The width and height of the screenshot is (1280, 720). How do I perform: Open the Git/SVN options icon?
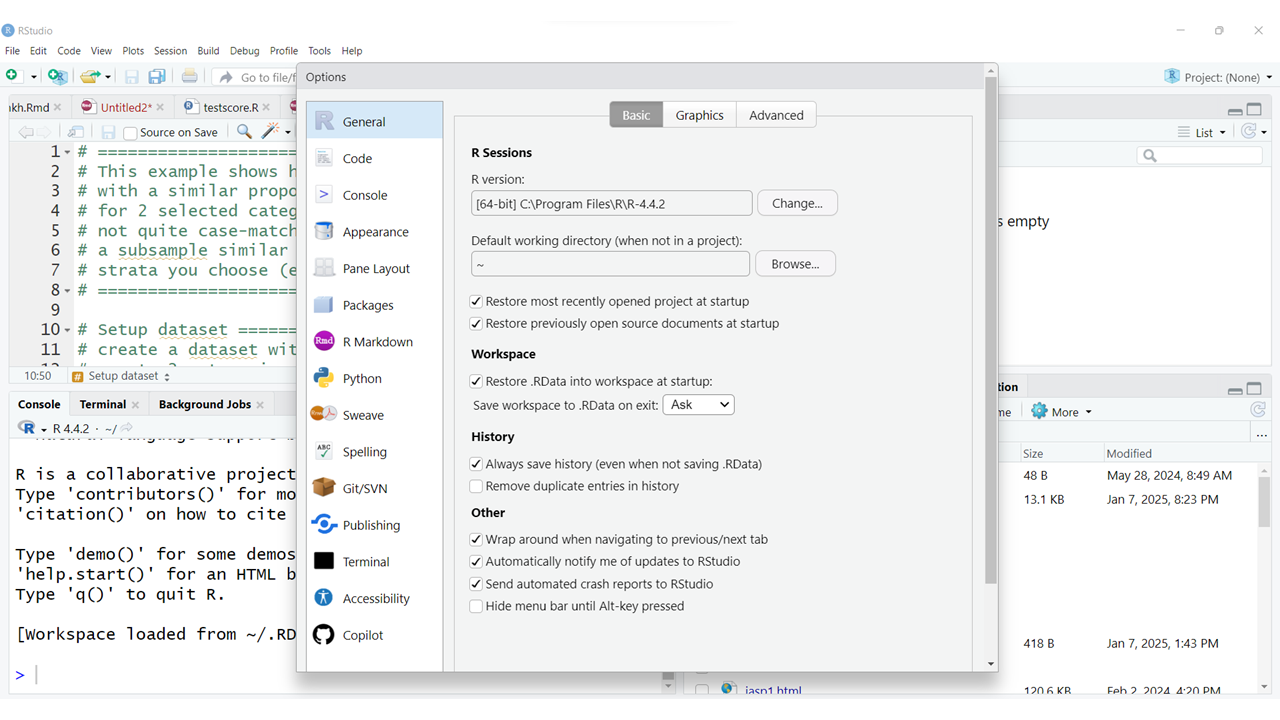coord(324,488)
